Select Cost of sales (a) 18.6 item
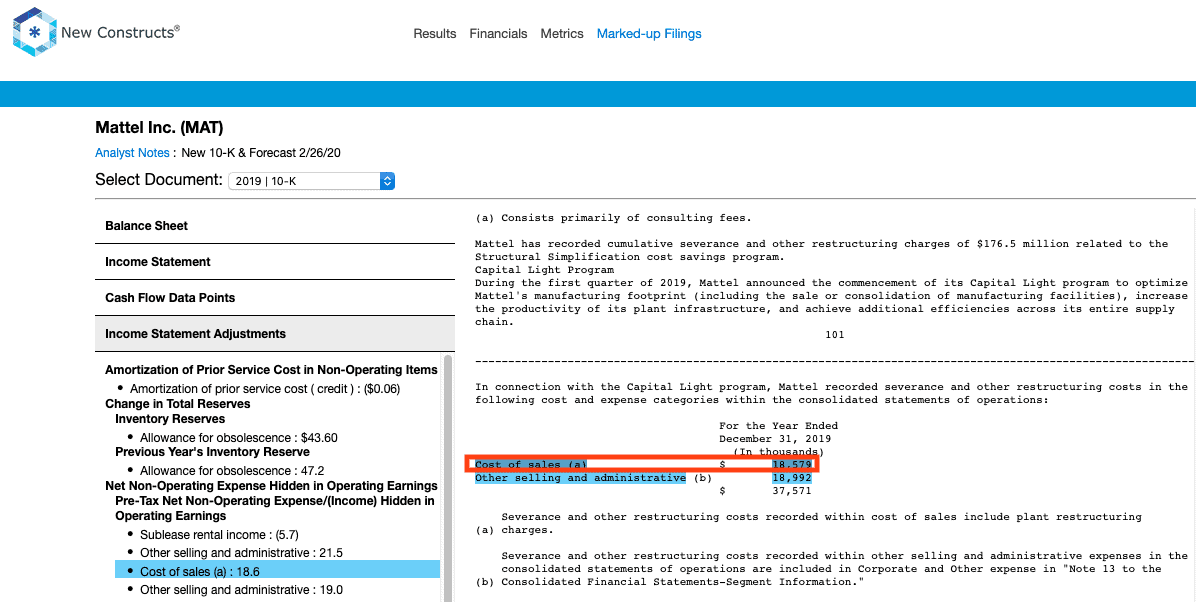1196x602 pixels. 278,571
